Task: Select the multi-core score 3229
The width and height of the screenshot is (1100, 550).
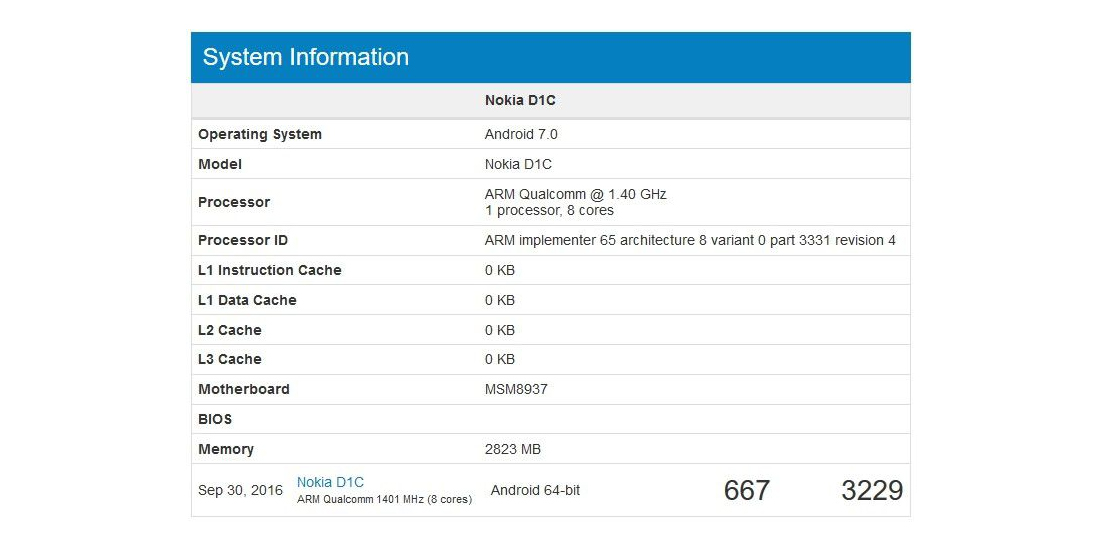Action: click(872, 490)
